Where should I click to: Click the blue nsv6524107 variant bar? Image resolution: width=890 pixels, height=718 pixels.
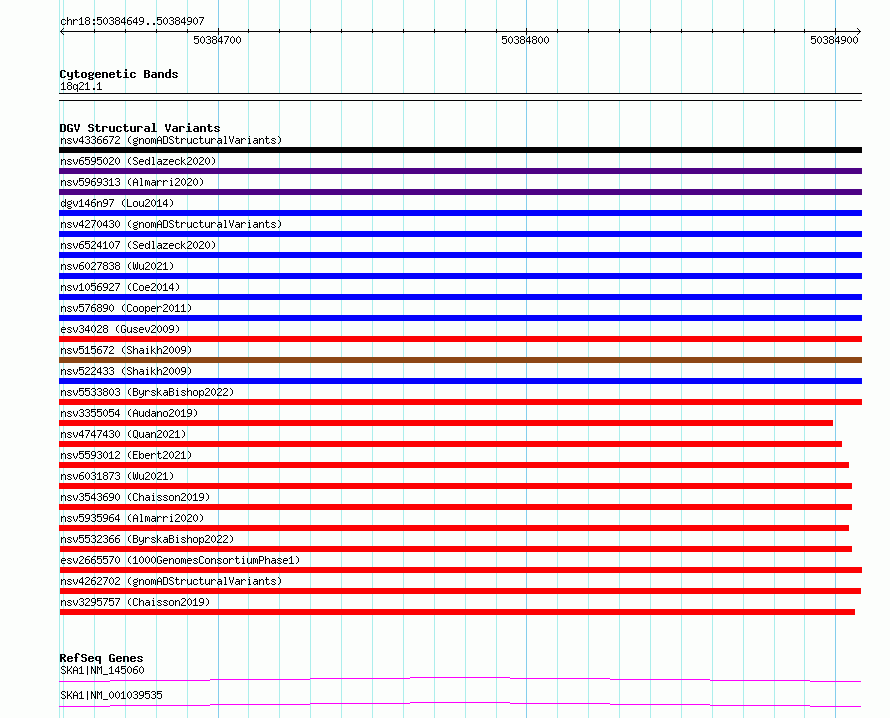pyautogui.click(x=460, y=255)
